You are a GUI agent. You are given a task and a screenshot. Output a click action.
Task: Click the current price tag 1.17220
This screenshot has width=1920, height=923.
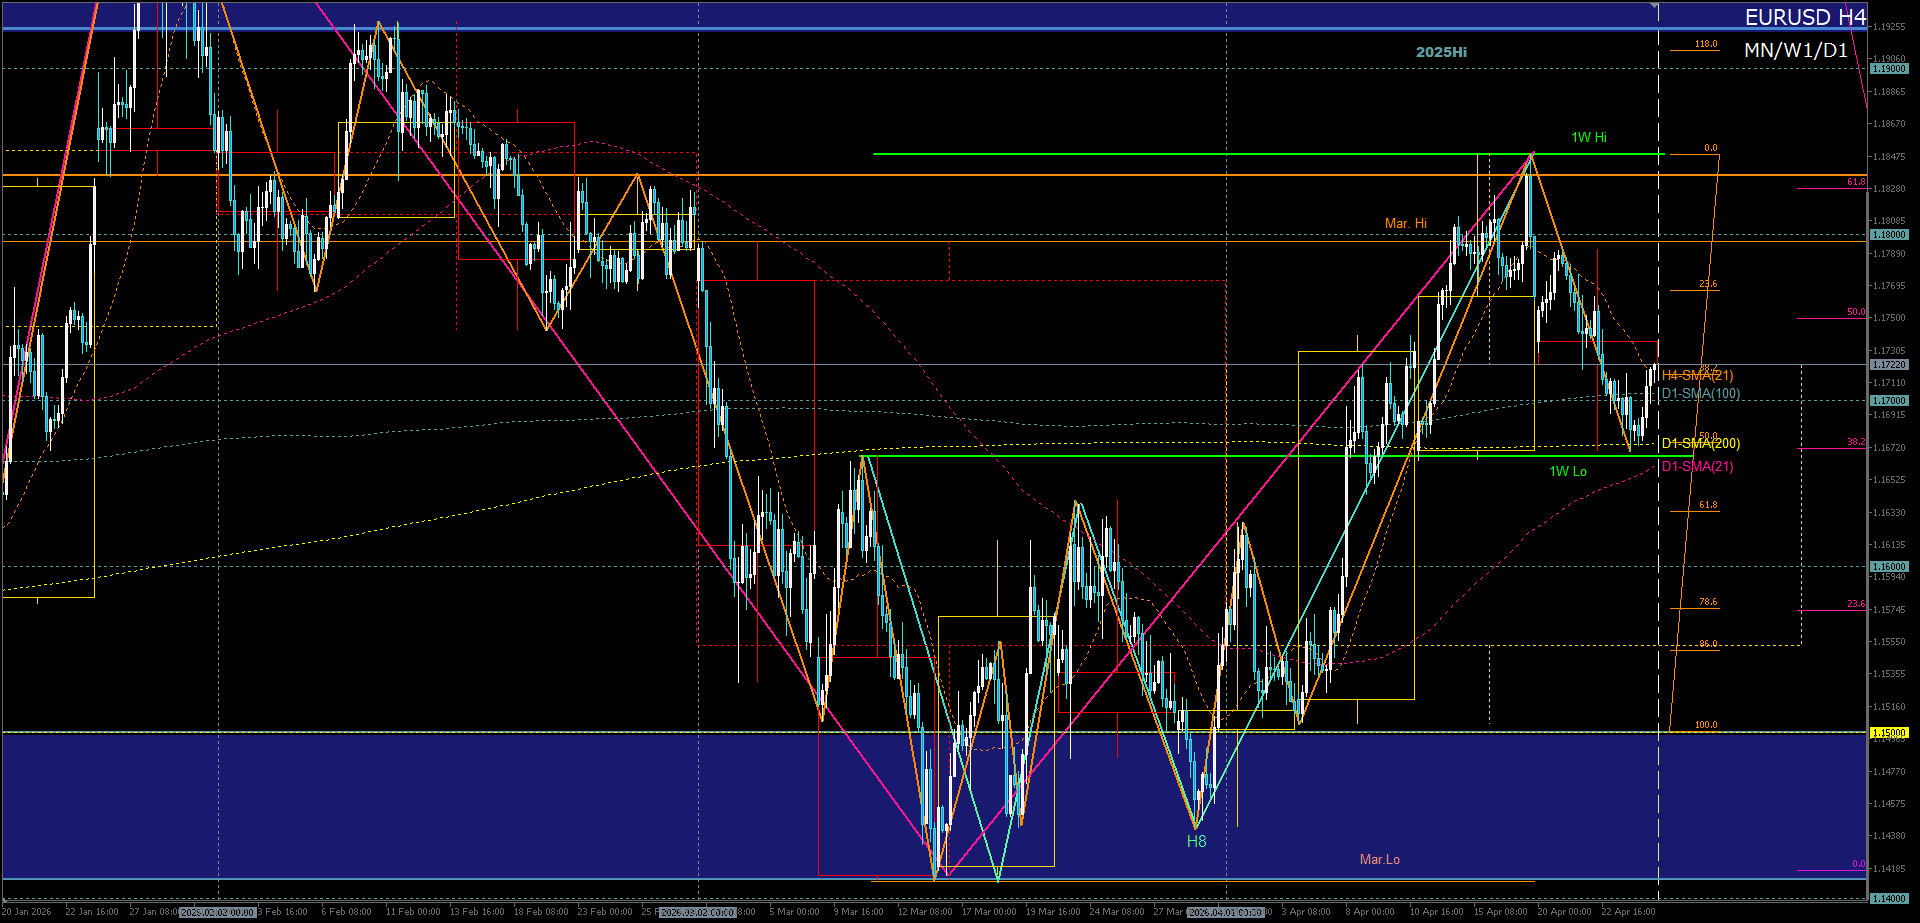[1889, 365]
